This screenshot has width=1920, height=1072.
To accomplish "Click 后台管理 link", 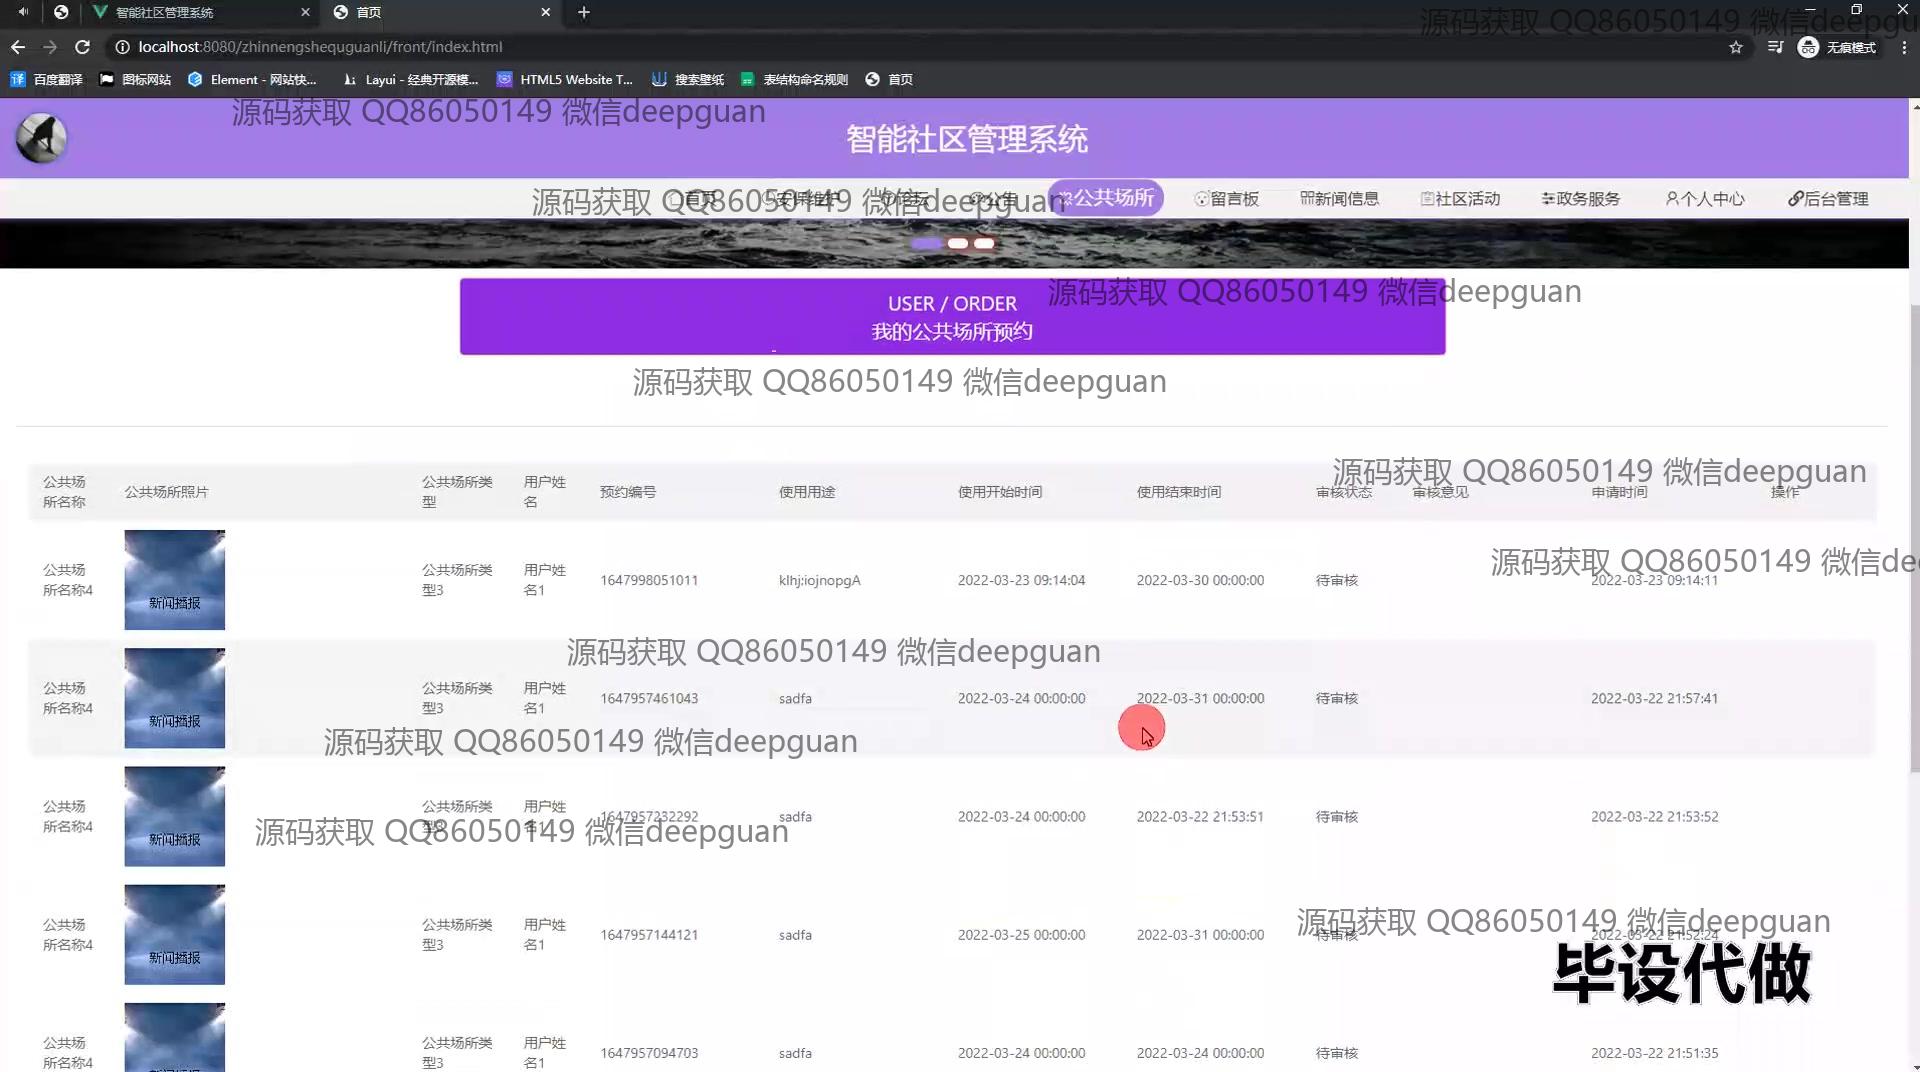I will point(1828,199).
